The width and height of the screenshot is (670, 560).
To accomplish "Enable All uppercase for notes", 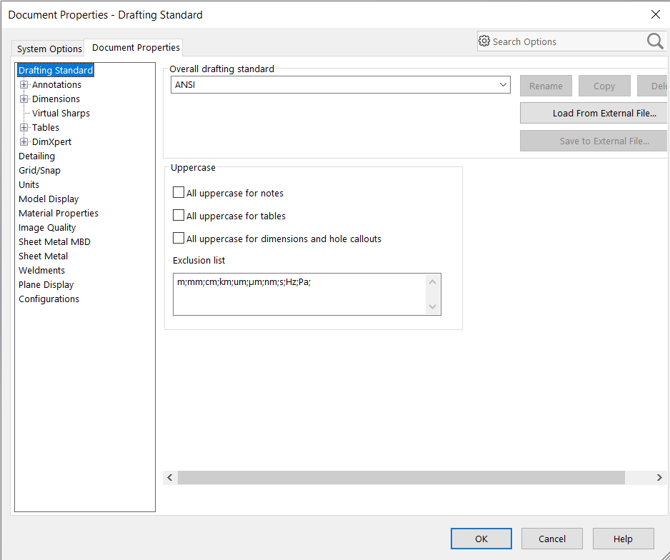I will [179, 193].
